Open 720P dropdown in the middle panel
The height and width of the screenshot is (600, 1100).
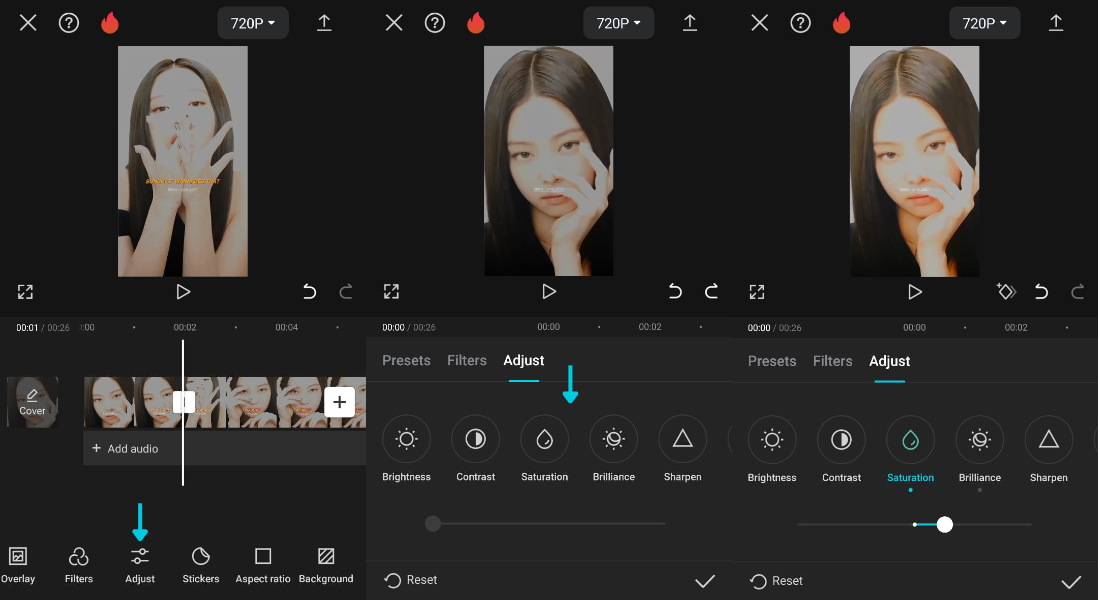coord(619,23)
